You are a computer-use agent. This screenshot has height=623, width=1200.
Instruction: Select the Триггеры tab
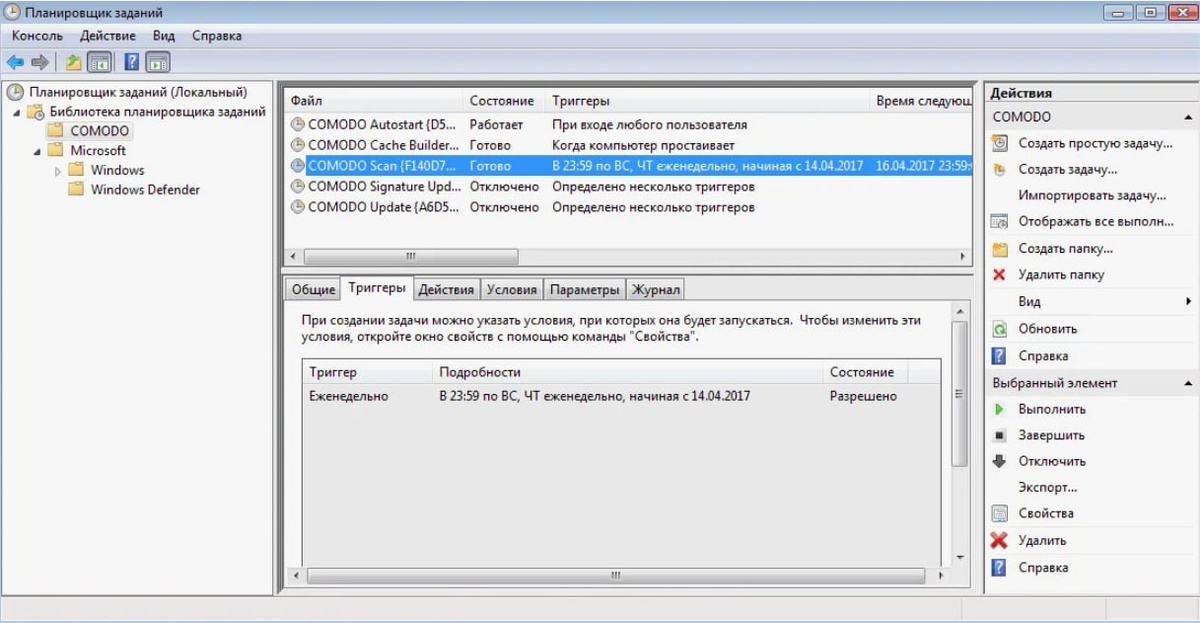click(x=377, y=288)
